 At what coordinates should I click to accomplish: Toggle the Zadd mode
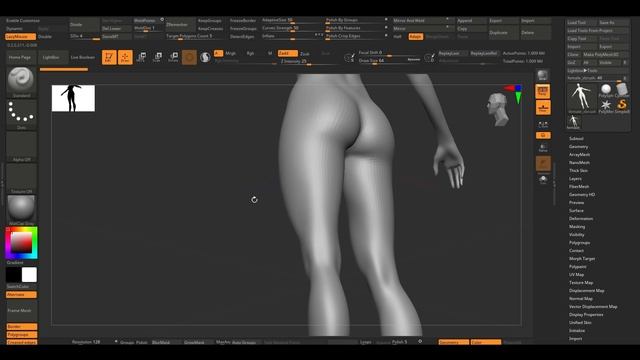288,53
